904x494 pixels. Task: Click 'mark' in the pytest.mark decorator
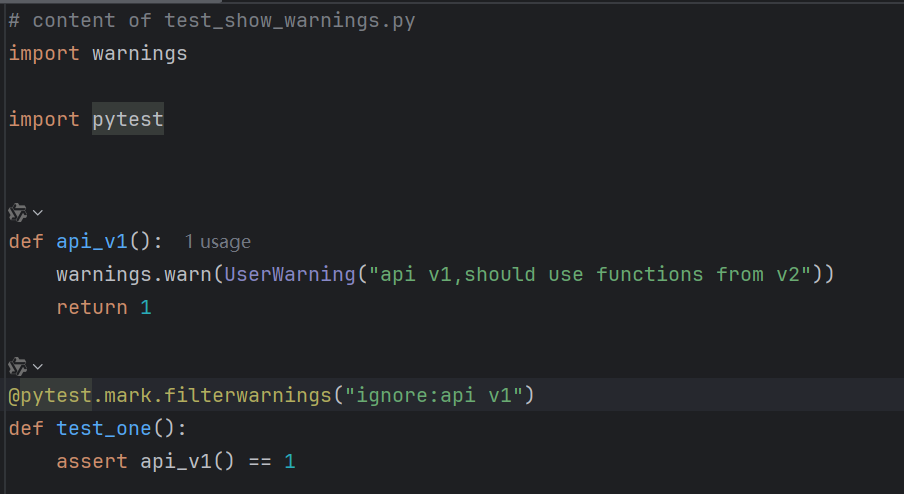click(127, 395)
